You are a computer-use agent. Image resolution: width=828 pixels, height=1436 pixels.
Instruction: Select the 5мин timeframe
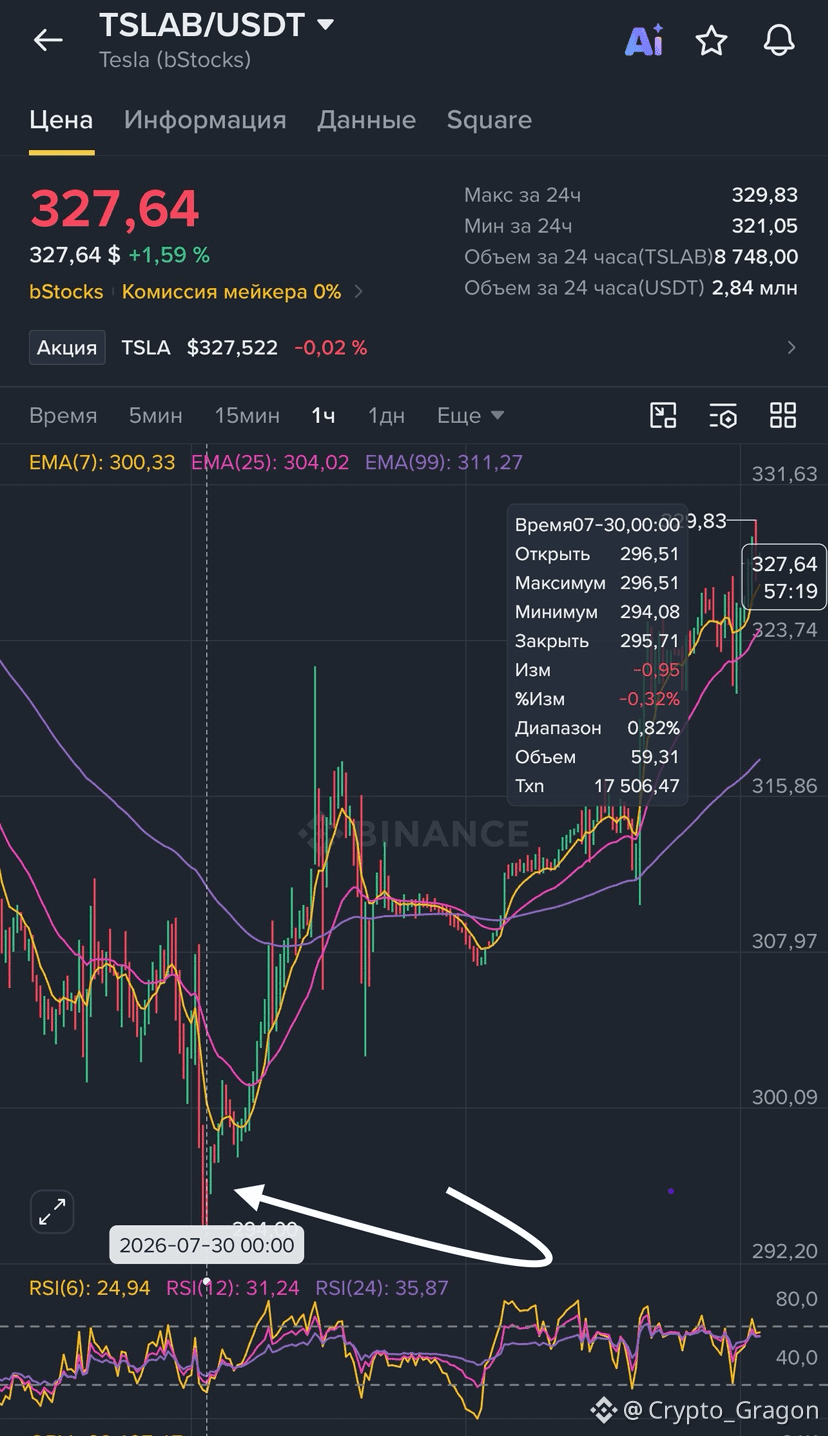point(156,415)
